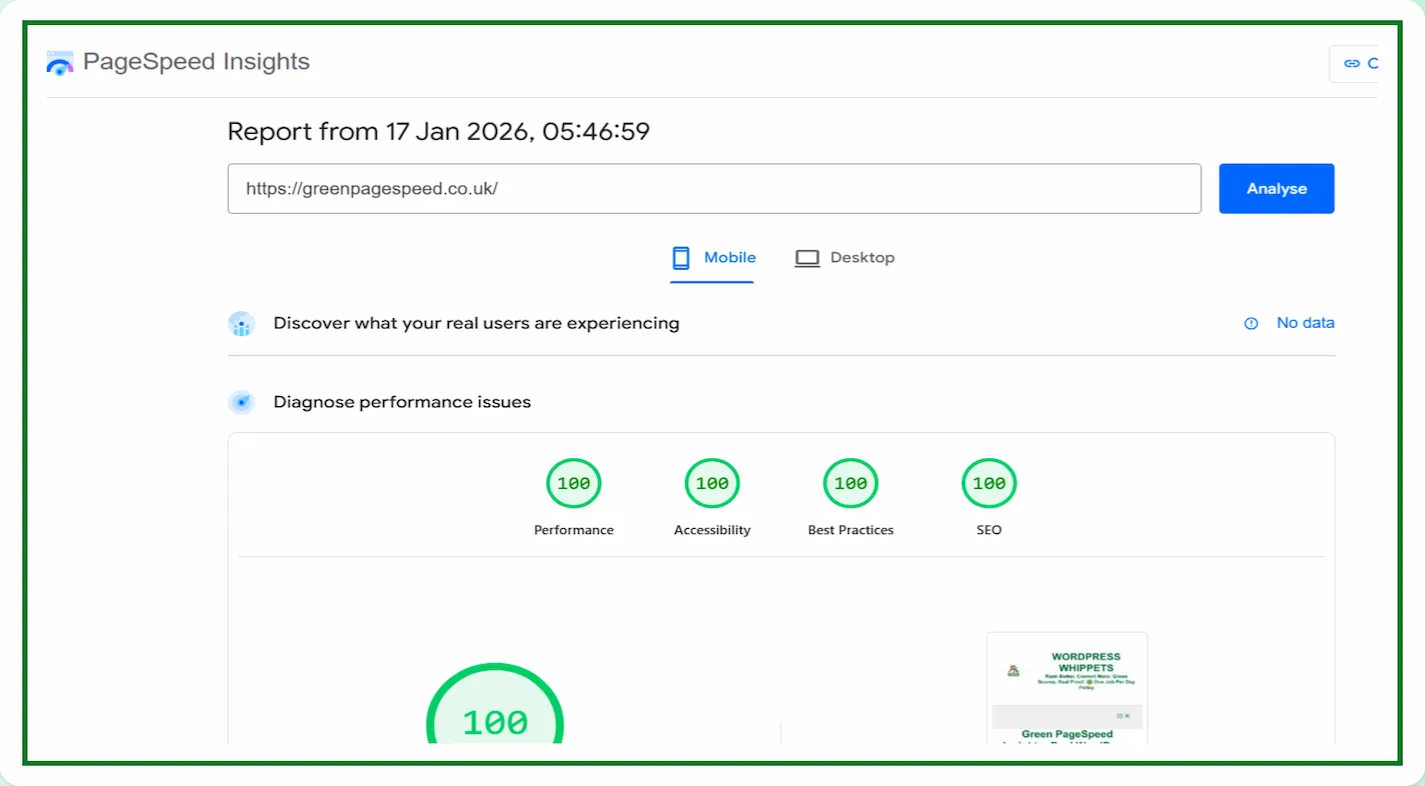Jump to Best Practices score gauge
The width and height of the screenshot is (1425, 786).
(850, 484)
